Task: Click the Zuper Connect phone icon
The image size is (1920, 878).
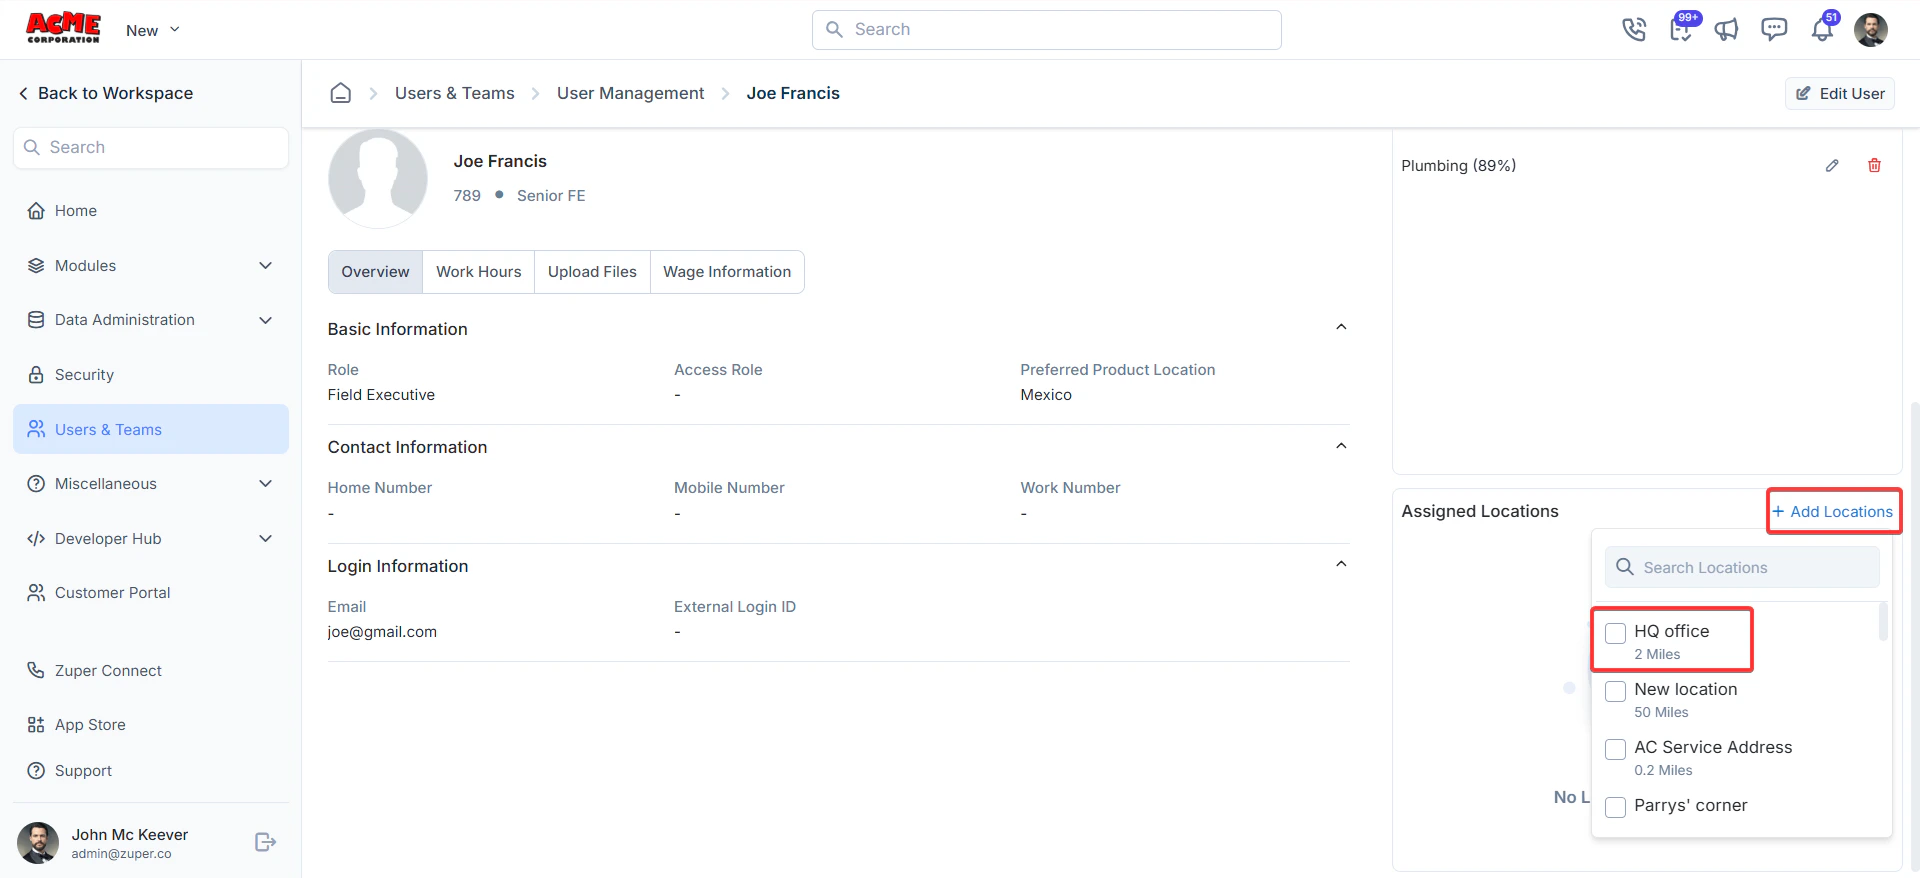Action: [36, 671]
